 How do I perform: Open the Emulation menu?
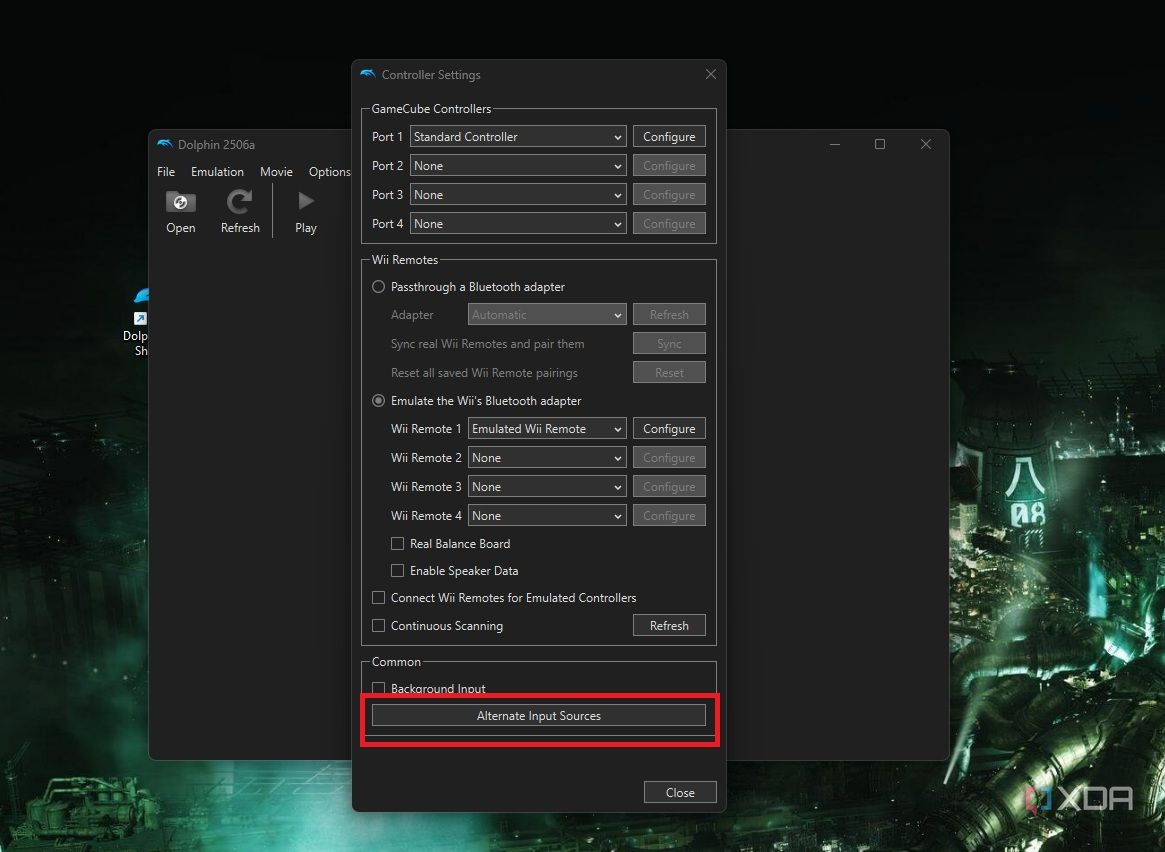pyautogui.click(x=217, y=172)
